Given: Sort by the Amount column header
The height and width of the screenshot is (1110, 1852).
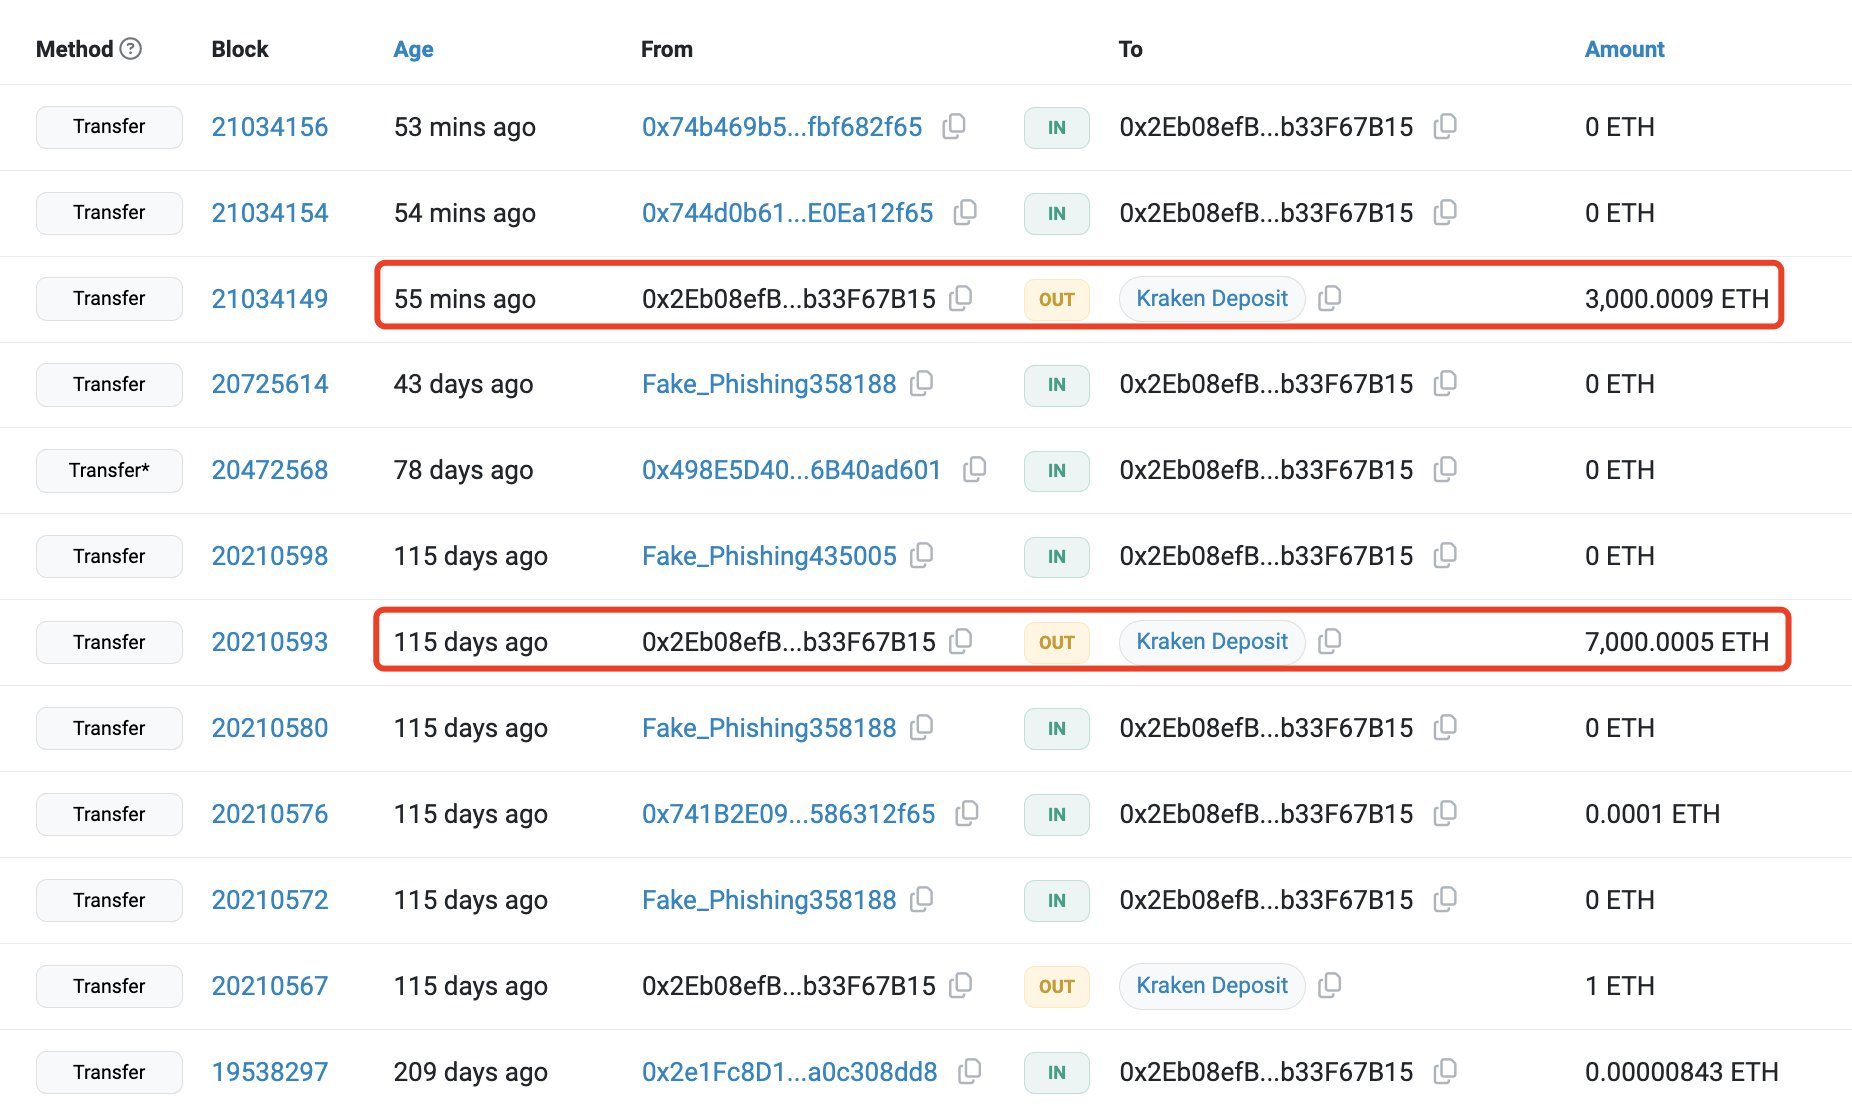Looking at the screenshot, I should (1624, 49).
